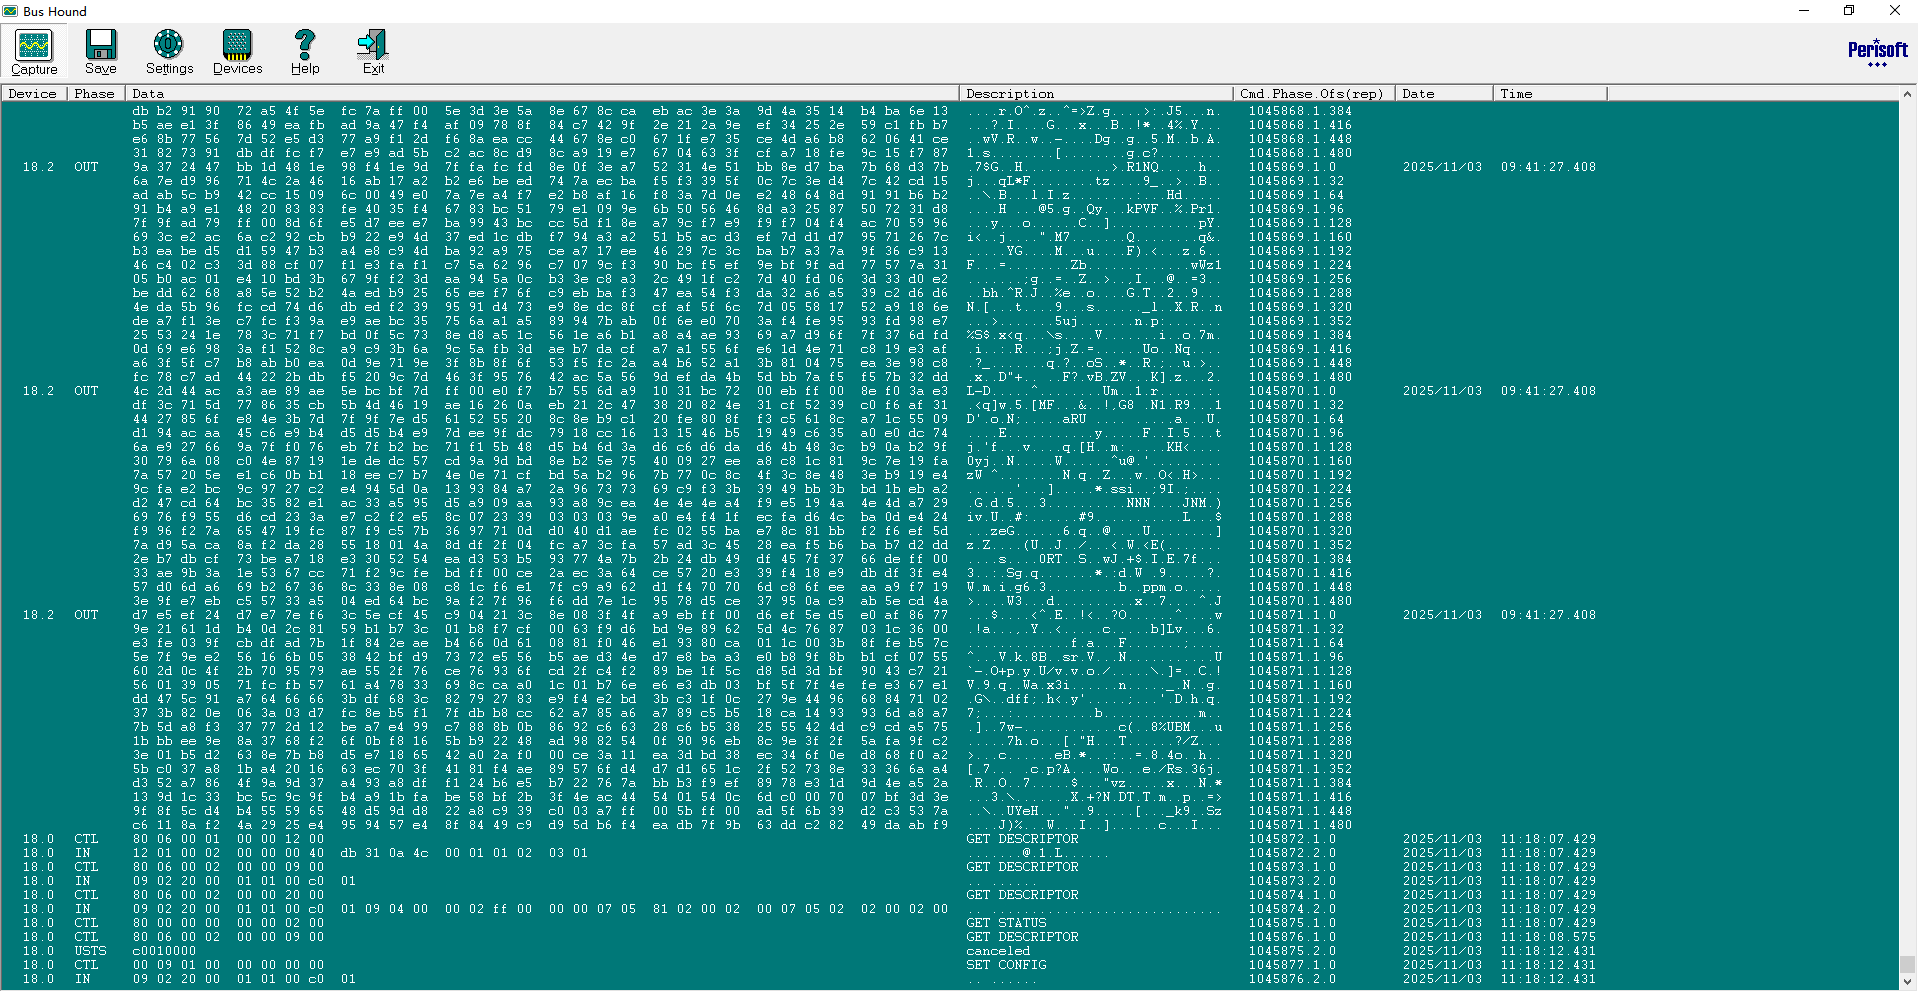Screen dimensions: 1918x992
Task: Click the Time column header
Action: coord(1550,93)
